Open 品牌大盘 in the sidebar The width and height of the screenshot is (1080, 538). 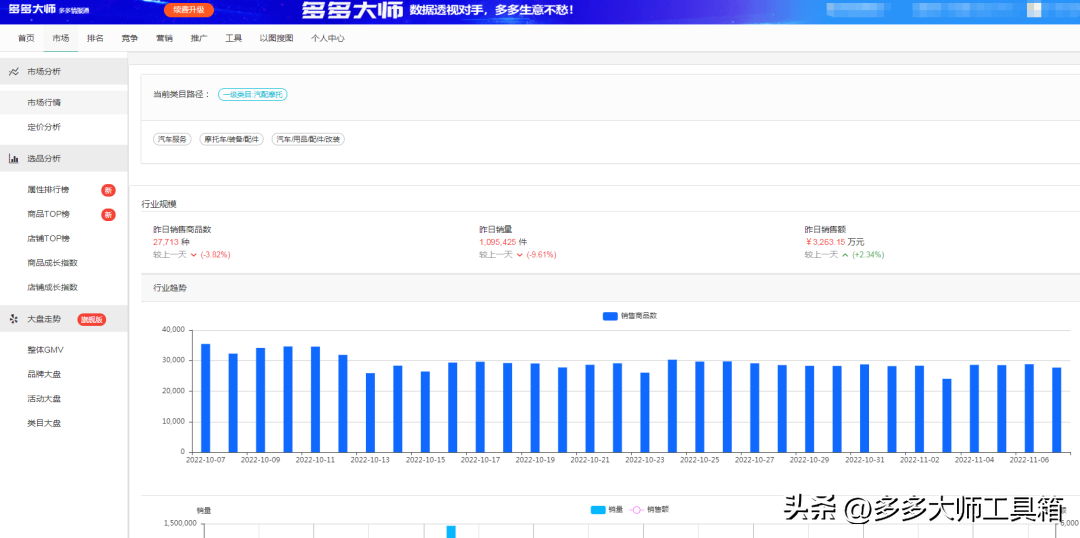click(x=44, y=374)
